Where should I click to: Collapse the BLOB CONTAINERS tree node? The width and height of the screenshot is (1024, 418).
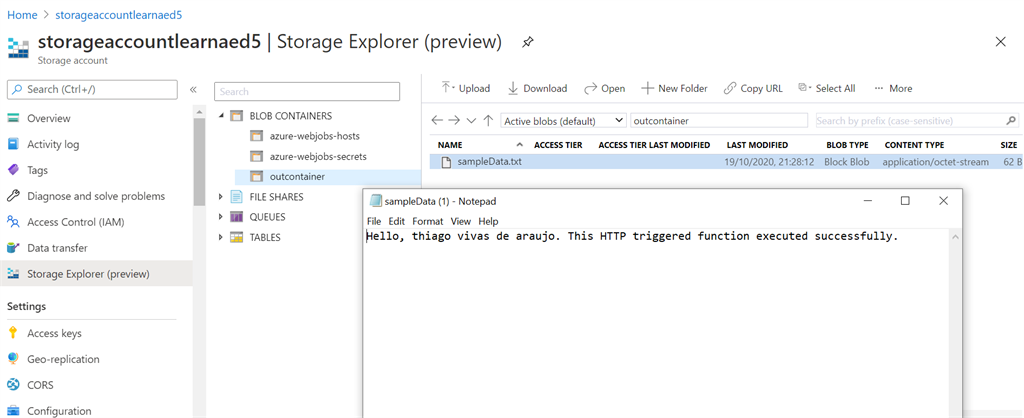pos(221,116)
